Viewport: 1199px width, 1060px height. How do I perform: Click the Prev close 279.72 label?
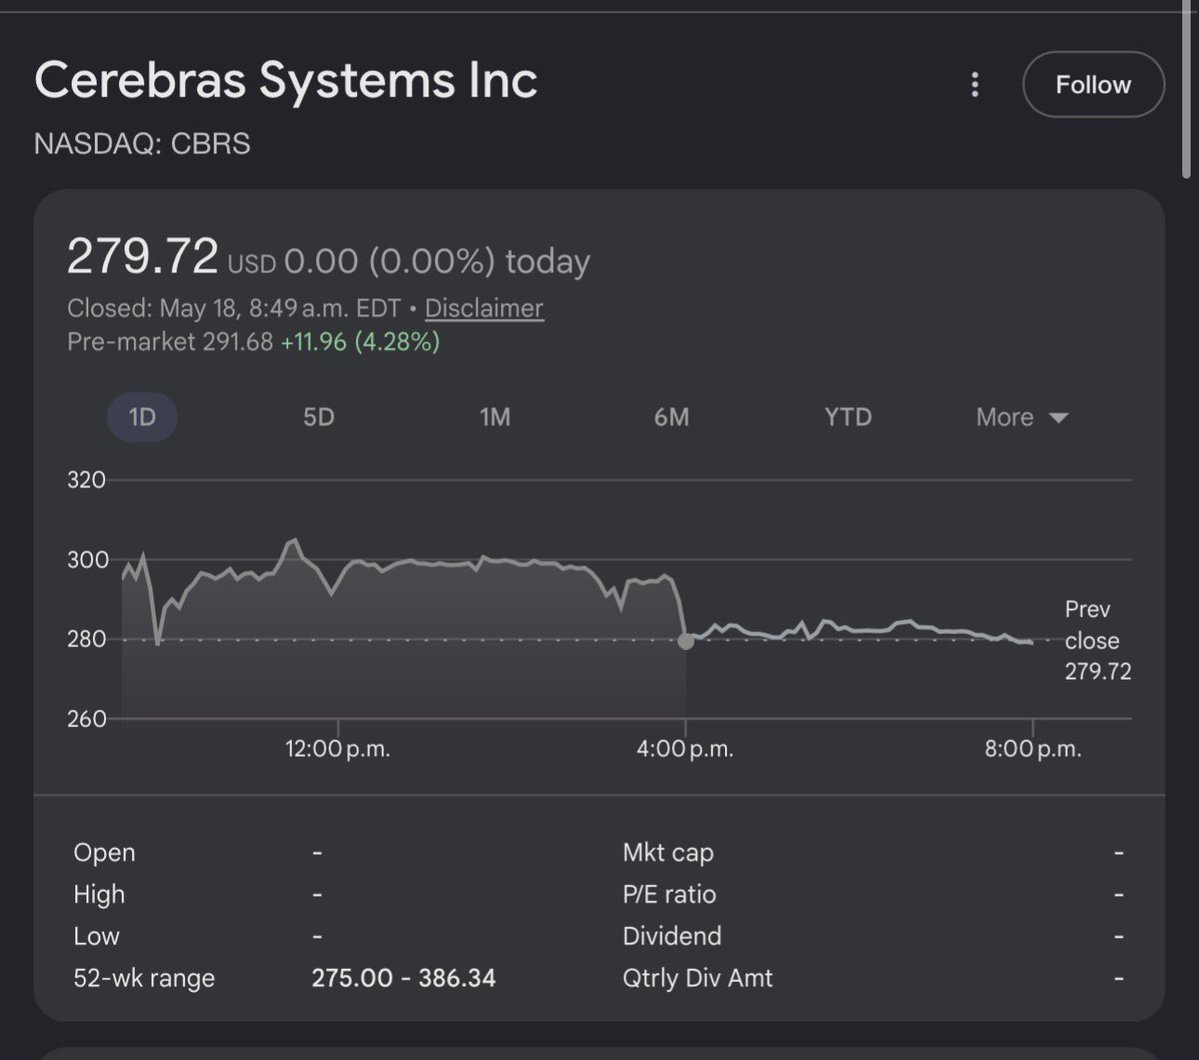(x=1097, y=640)
